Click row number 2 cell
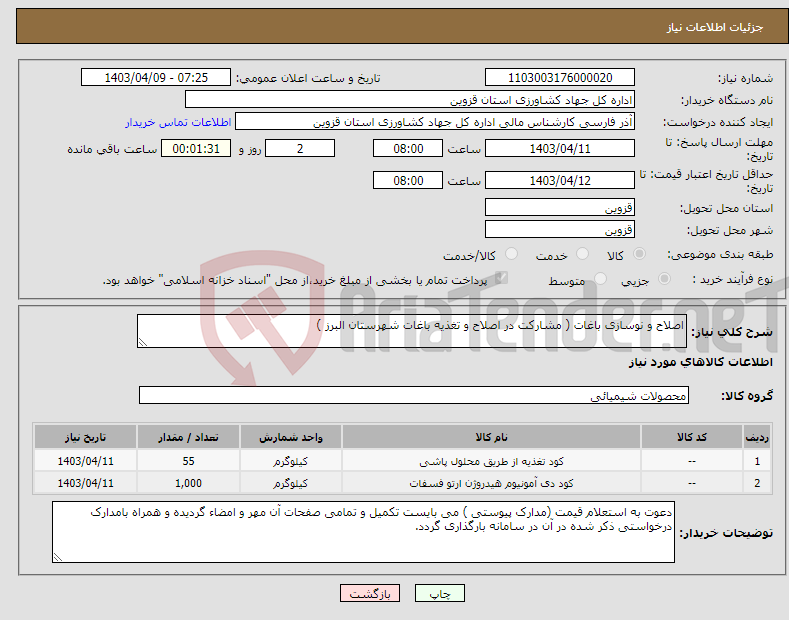789x620 pixels. (757, 483)
